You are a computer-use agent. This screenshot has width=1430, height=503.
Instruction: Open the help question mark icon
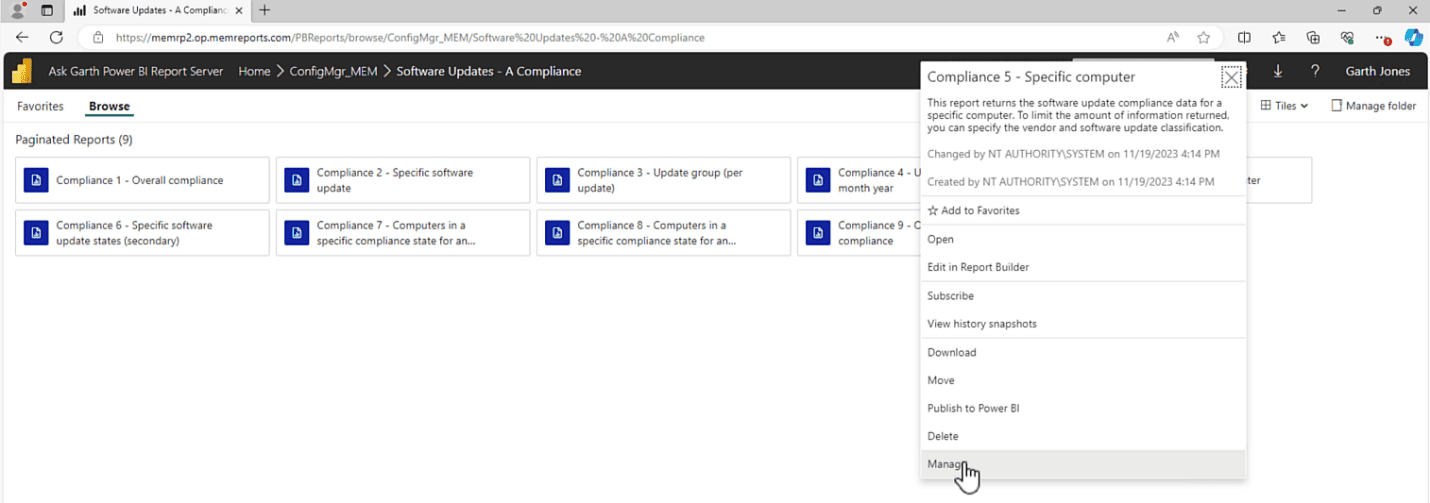[x=1315, y=71]
